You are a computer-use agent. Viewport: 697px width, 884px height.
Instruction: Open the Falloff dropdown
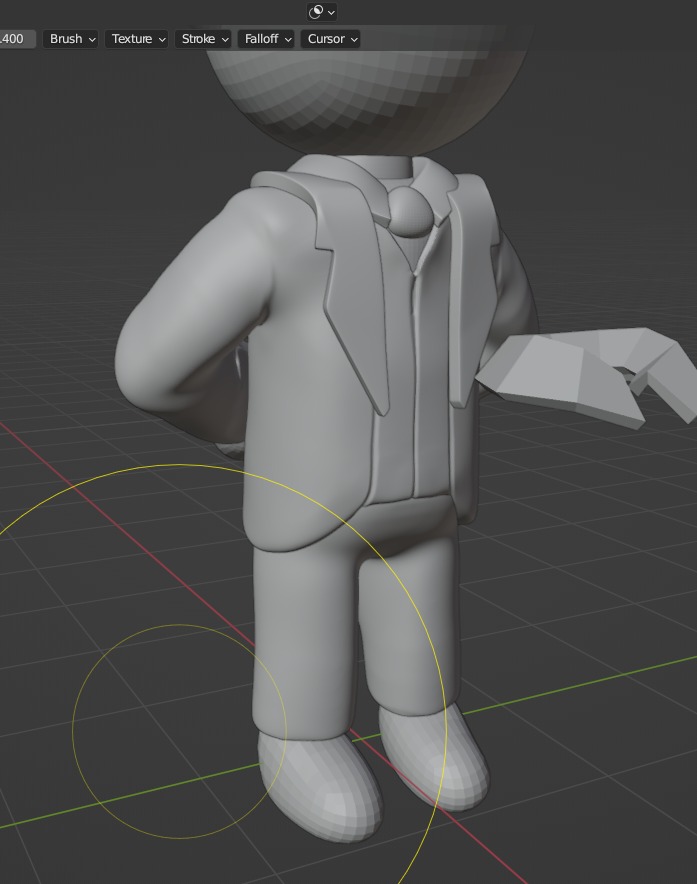(x=266, y=39)
